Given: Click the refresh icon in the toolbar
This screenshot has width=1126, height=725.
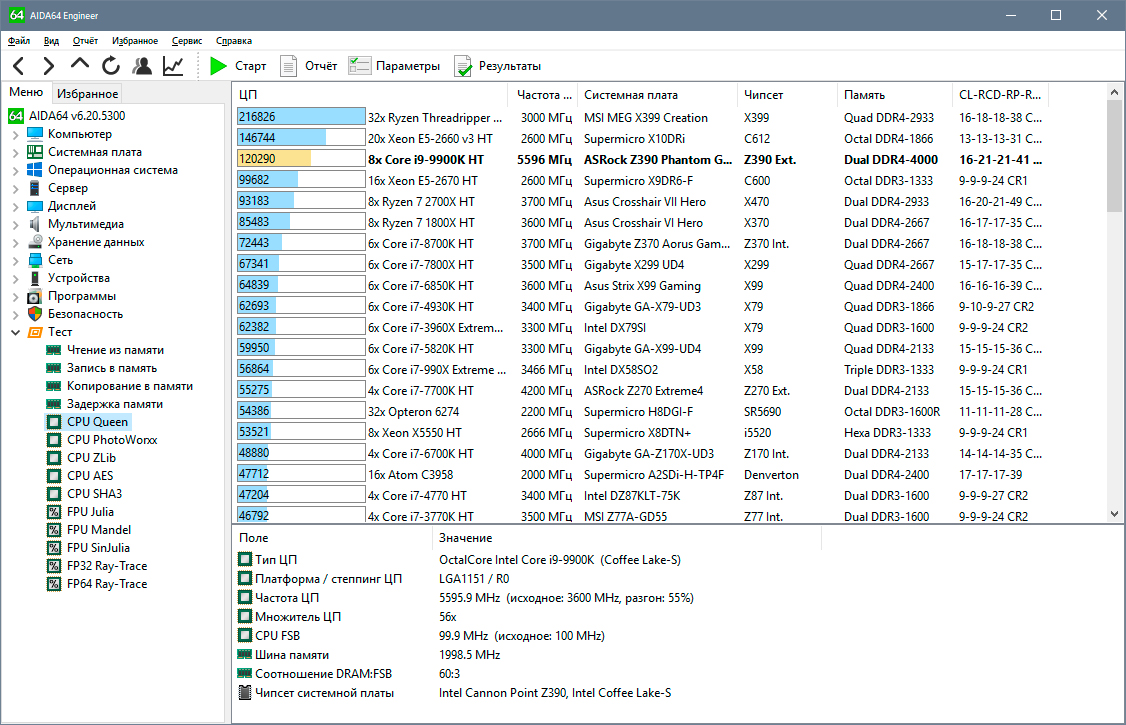Looking at the screenshot, I should click(x=111, y=66).
